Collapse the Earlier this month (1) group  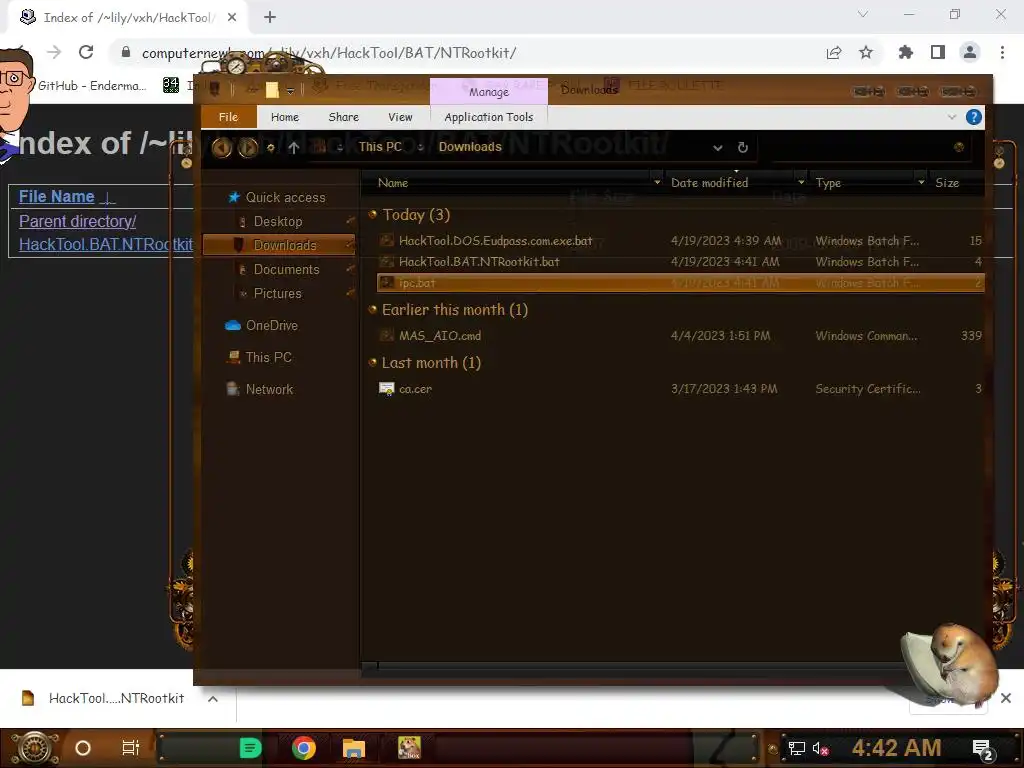(373, 310)
